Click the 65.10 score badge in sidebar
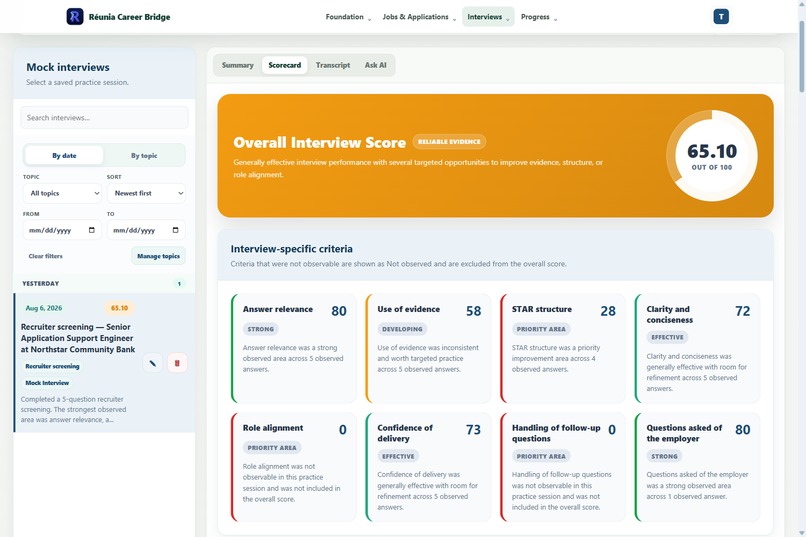This screenshot has height=537, width=806. click(x=120, y=308)
